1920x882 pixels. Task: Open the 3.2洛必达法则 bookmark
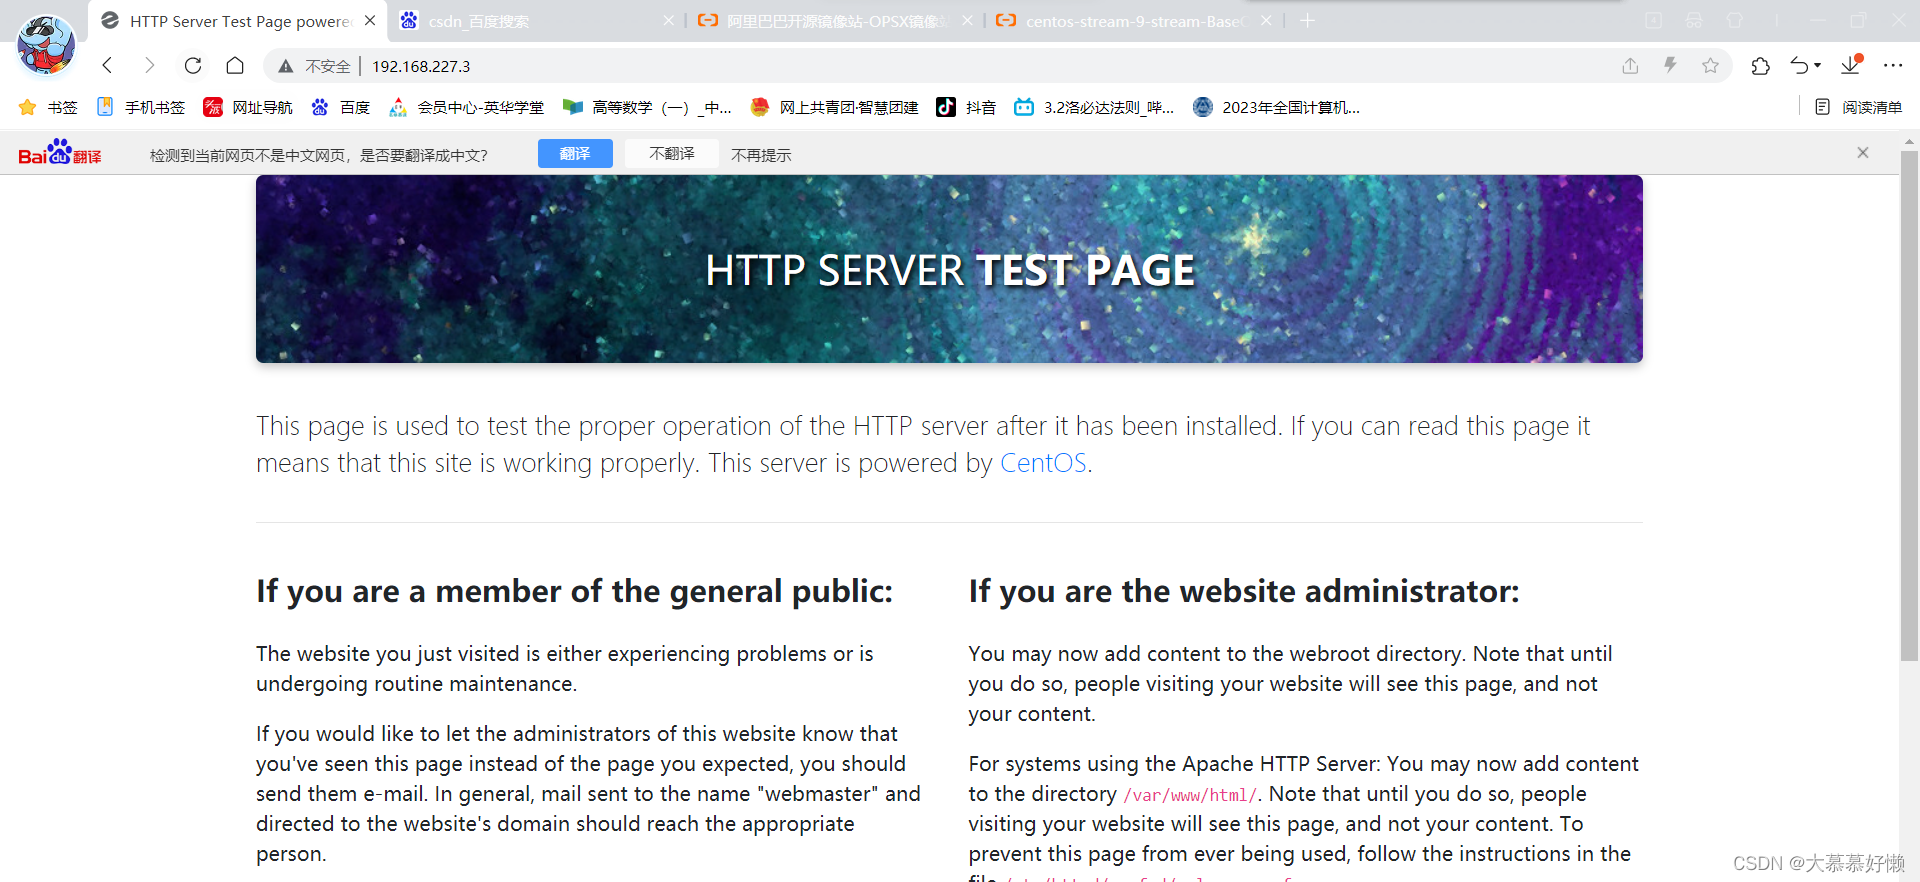pyautogui.click(x=1094, y=107)
